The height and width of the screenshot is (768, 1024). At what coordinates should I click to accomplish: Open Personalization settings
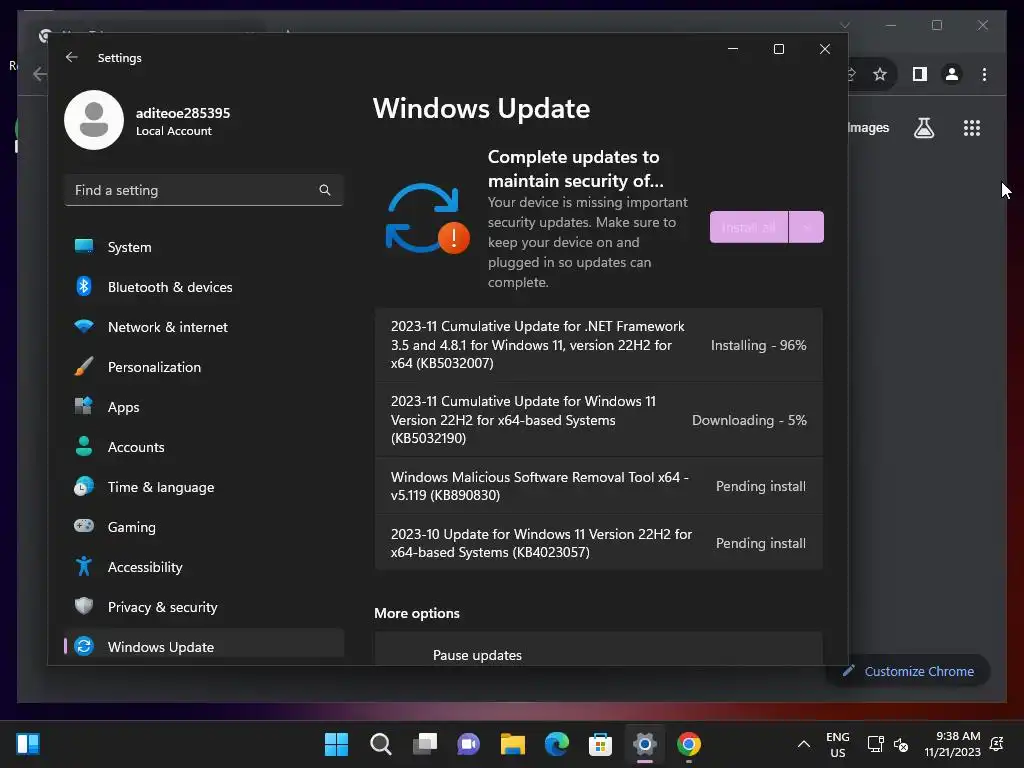tap(204, 367)
